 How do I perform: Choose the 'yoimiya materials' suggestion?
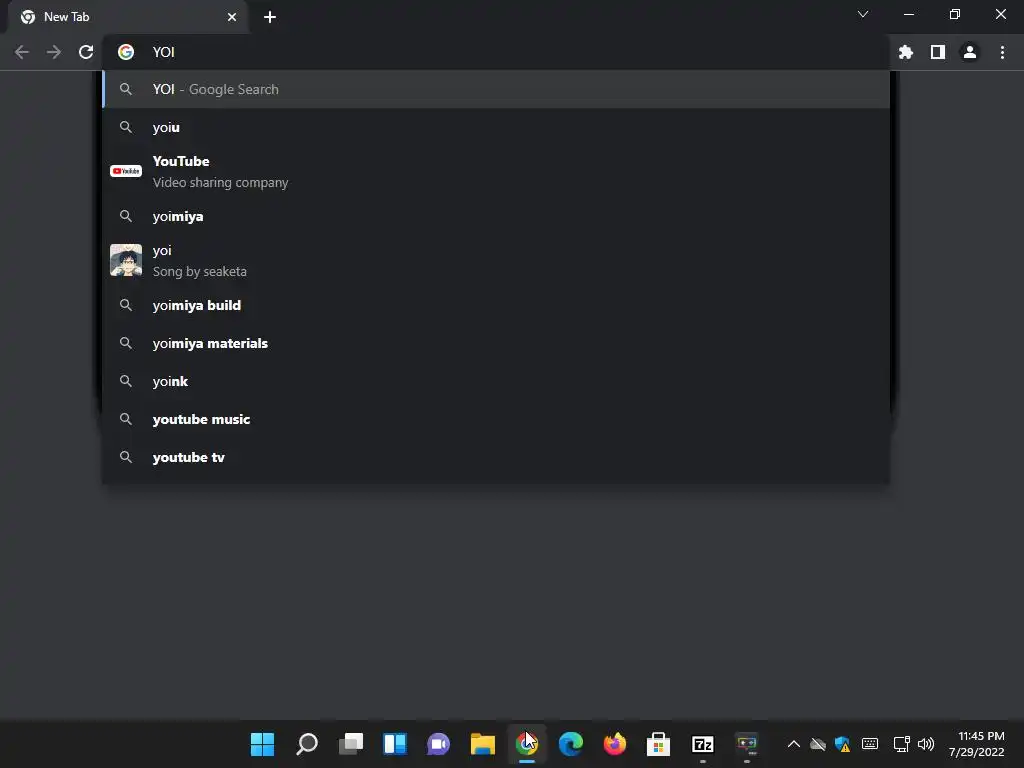click(496, 343)
